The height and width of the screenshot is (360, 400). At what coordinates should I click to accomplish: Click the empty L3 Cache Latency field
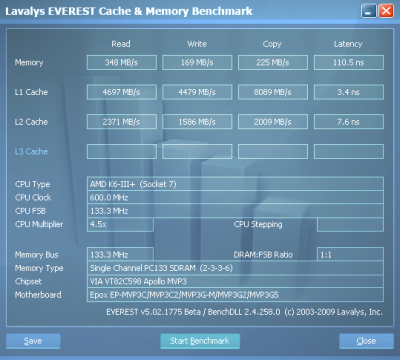[349, 151]
